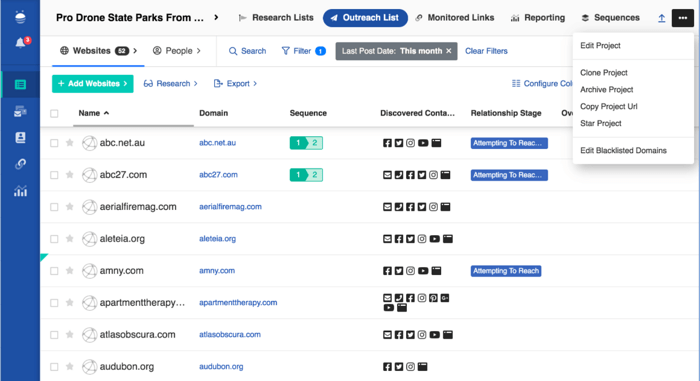The width and height of the screenshot is (700, 381).
Task: Open the link chain icon in sidebar
Action: coord(20,164)
